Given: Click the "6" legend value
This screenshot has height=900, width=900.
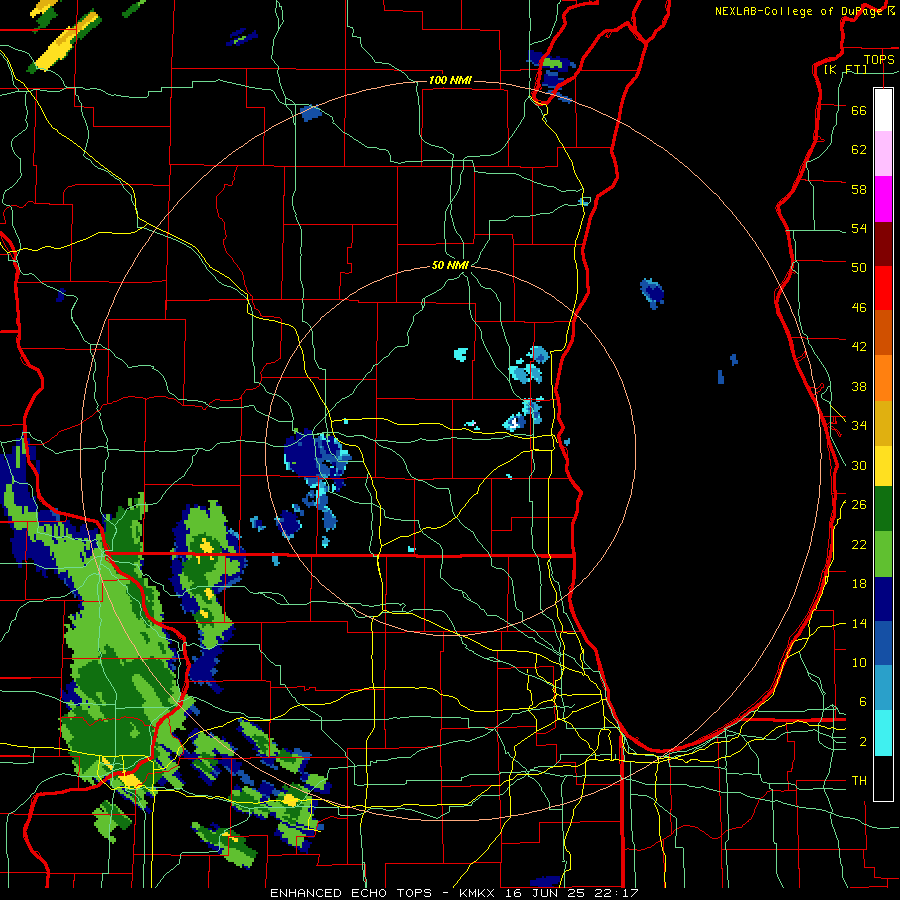Looking at the screenshot, I should click(863, 702).
